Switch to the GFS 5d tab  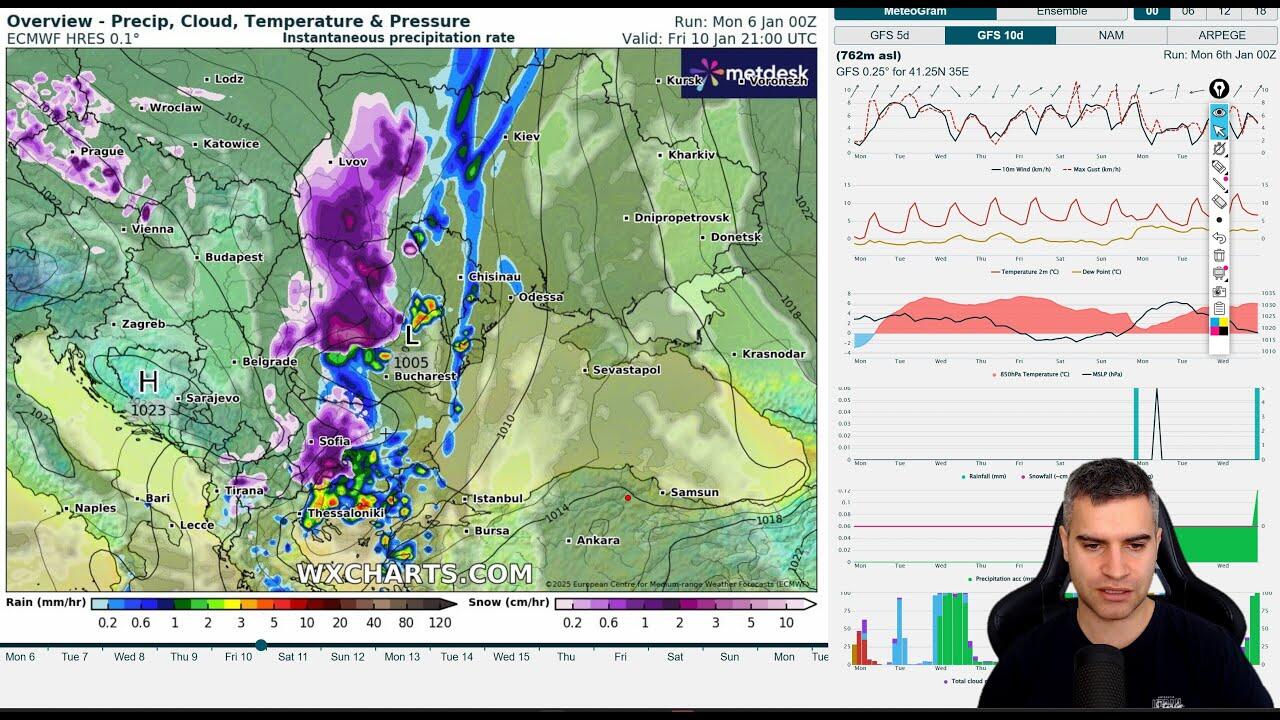pos(889,35)
